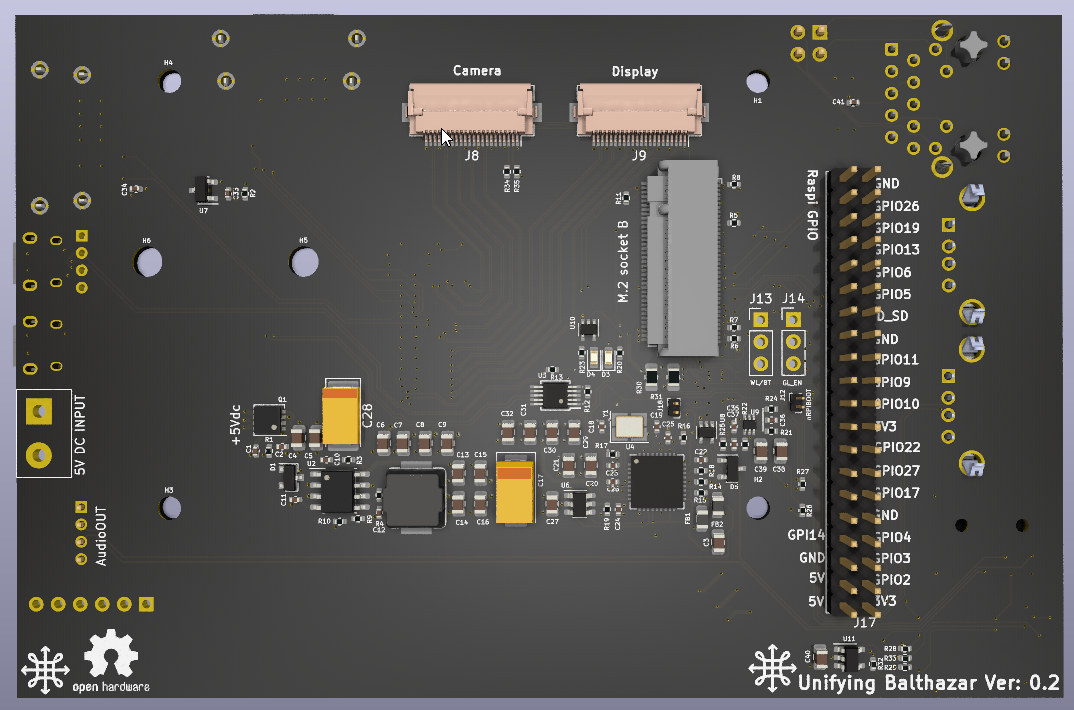Select the large square inductor near C13
The image size is (1074, 710).
[414, 498]
